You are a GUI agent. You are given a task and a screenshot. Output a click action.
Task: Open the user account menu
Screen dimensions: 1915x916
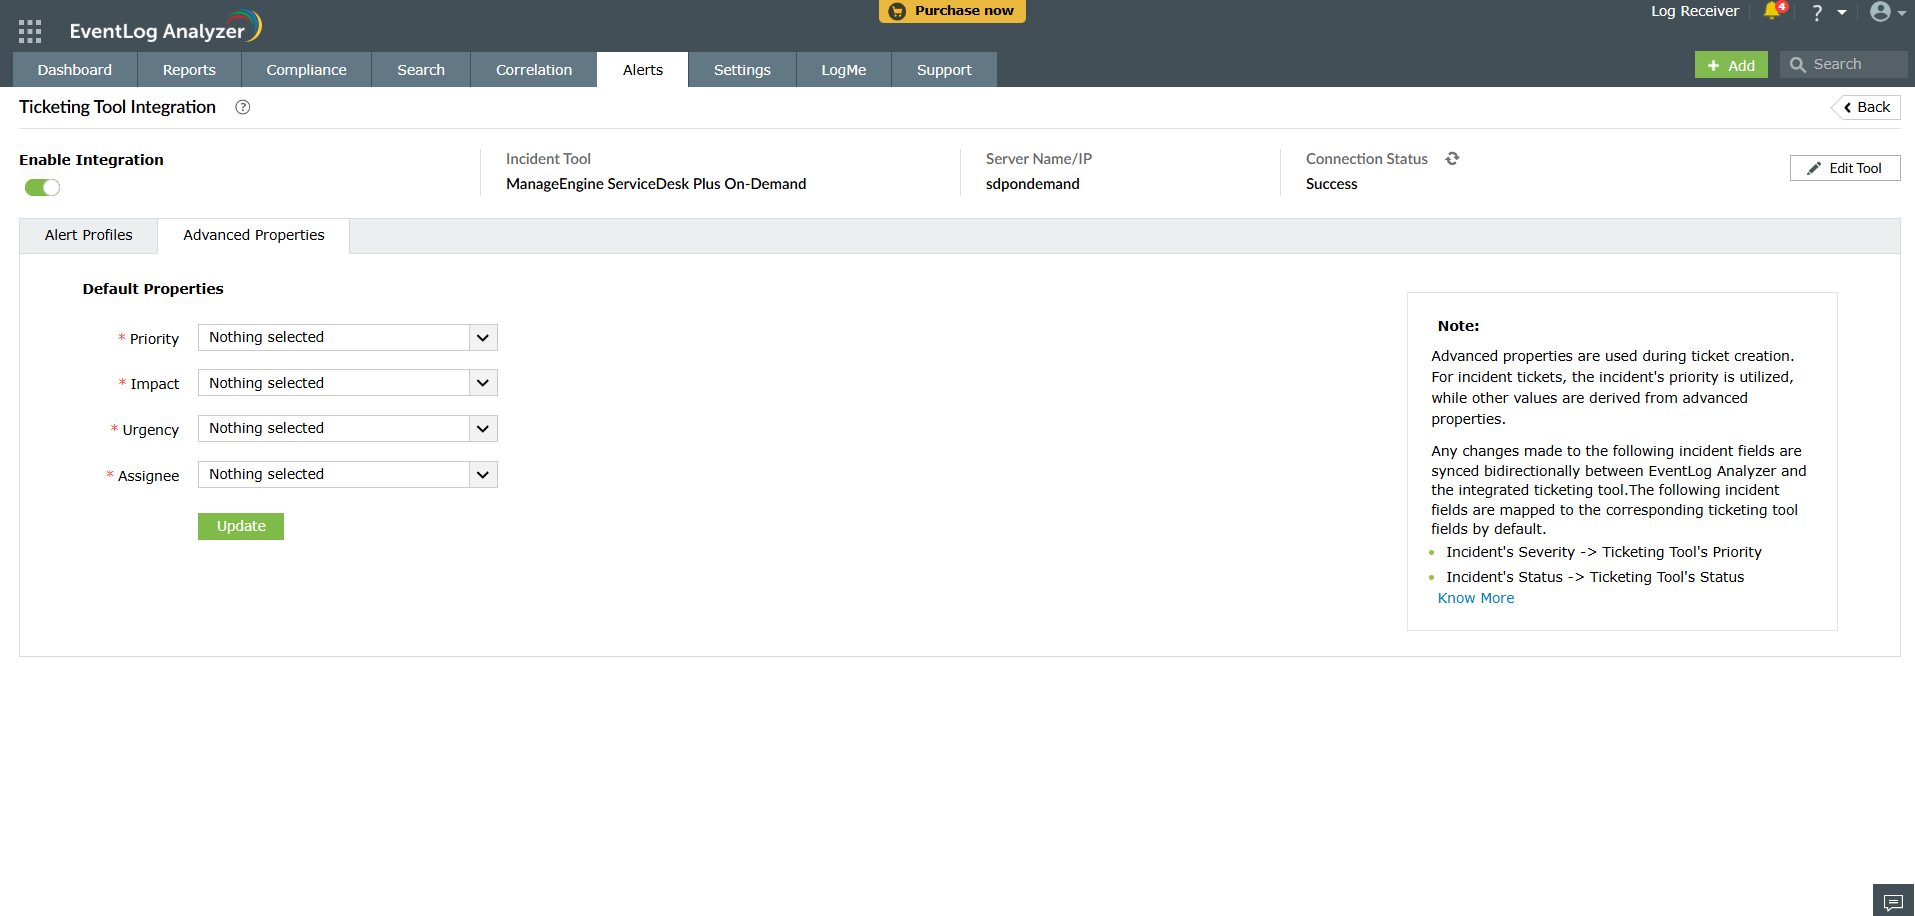[1881, 13]
